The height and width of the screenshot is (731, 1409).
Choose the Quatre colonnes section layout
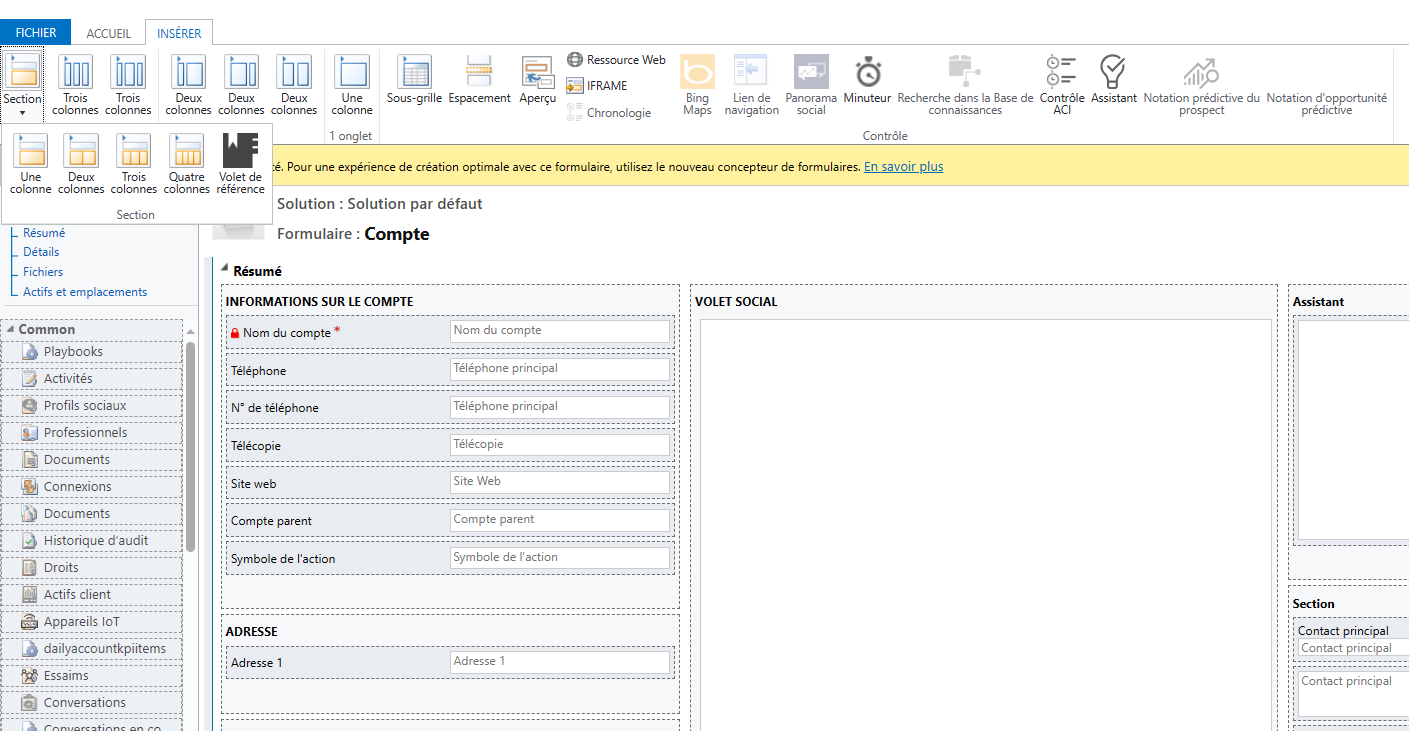coord(187,164)
